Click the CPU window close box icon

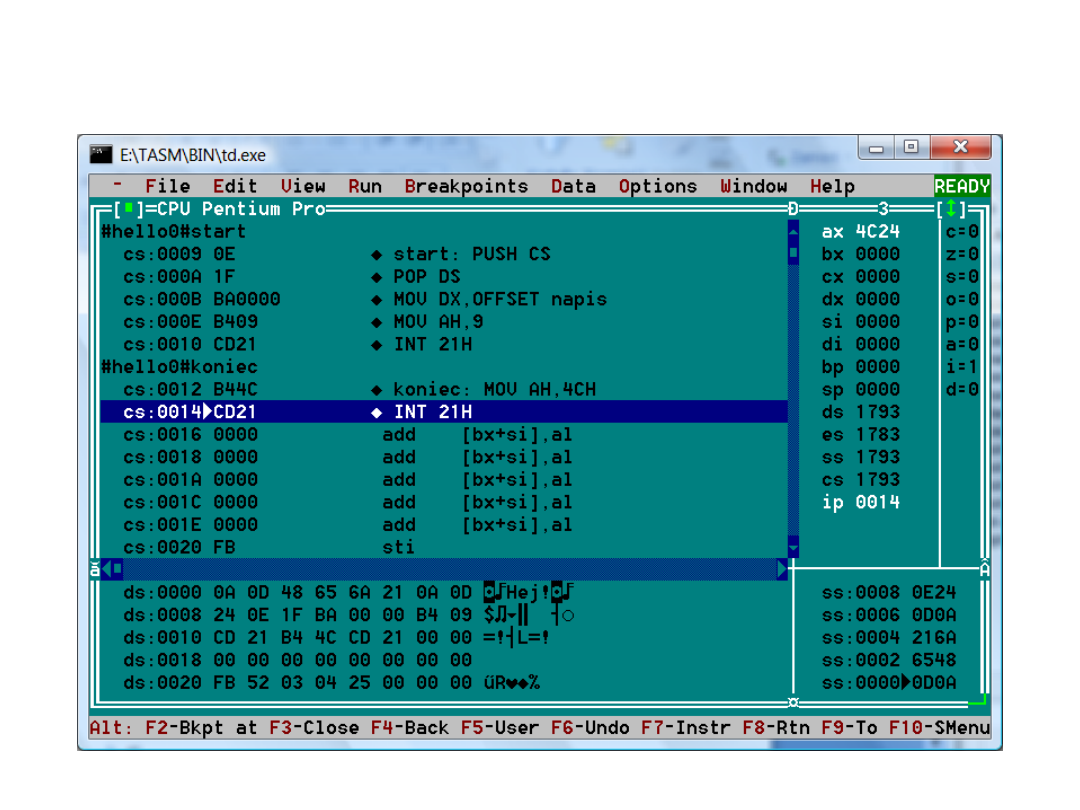127,209
